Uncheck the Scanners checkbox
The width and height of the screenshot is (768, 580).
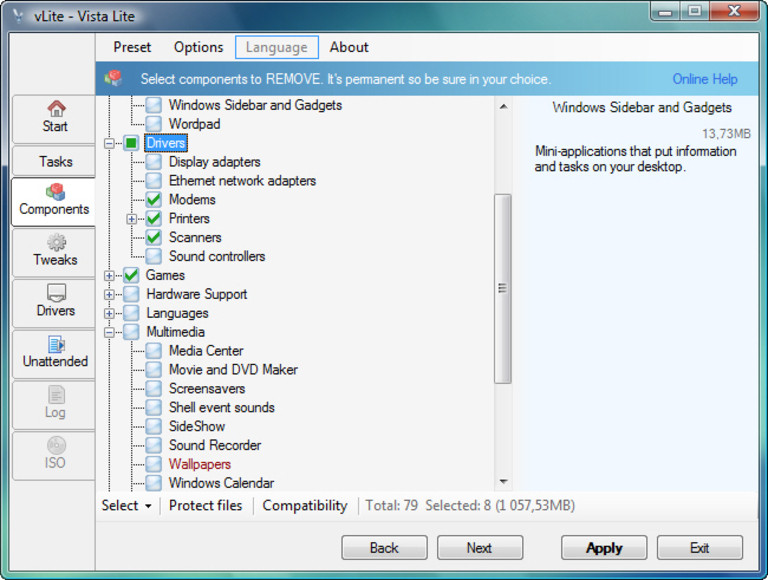[x=154, y=237]
